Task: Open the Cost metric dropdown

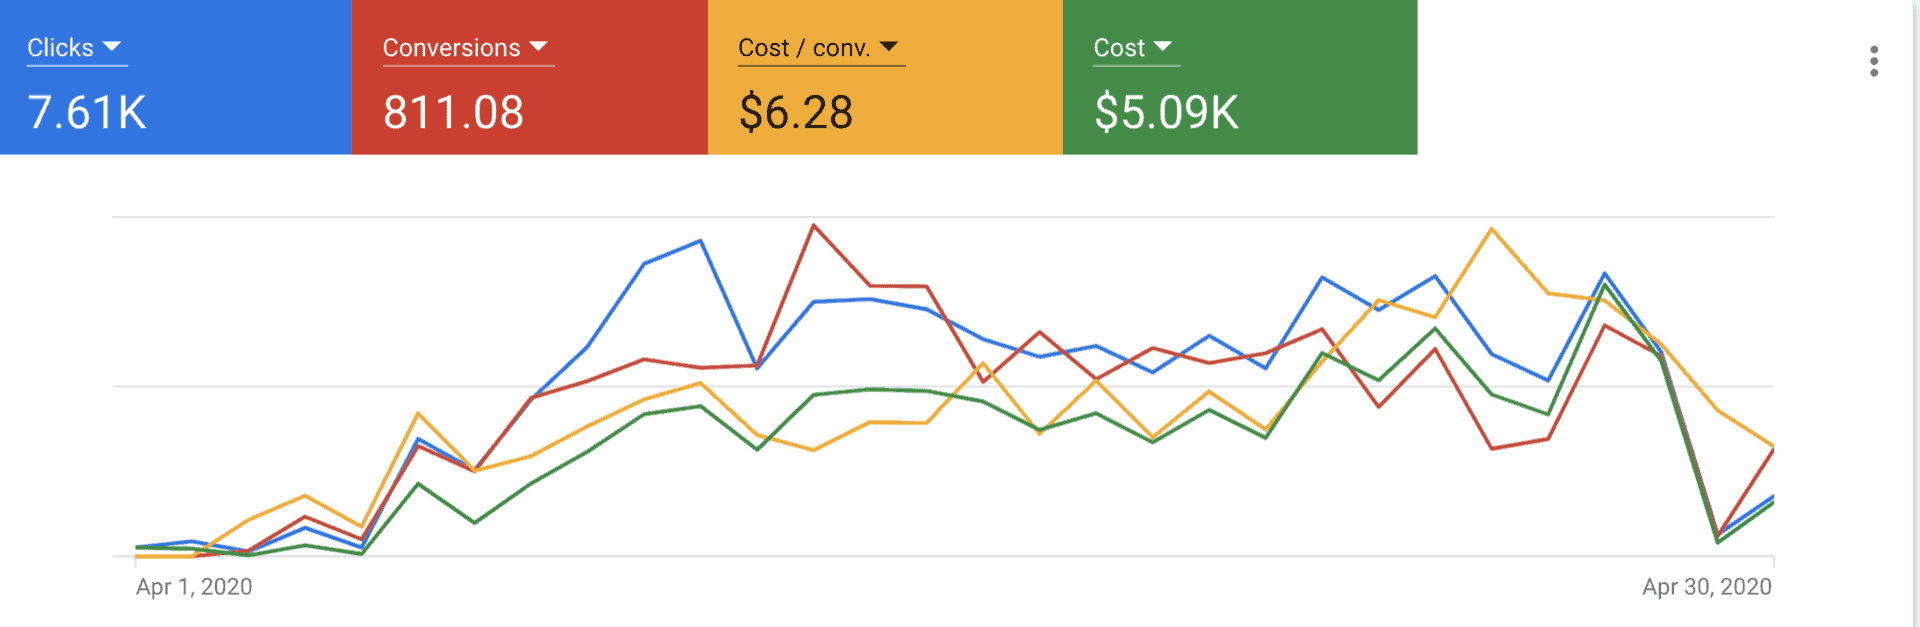Action: [x=1135, y=48]
